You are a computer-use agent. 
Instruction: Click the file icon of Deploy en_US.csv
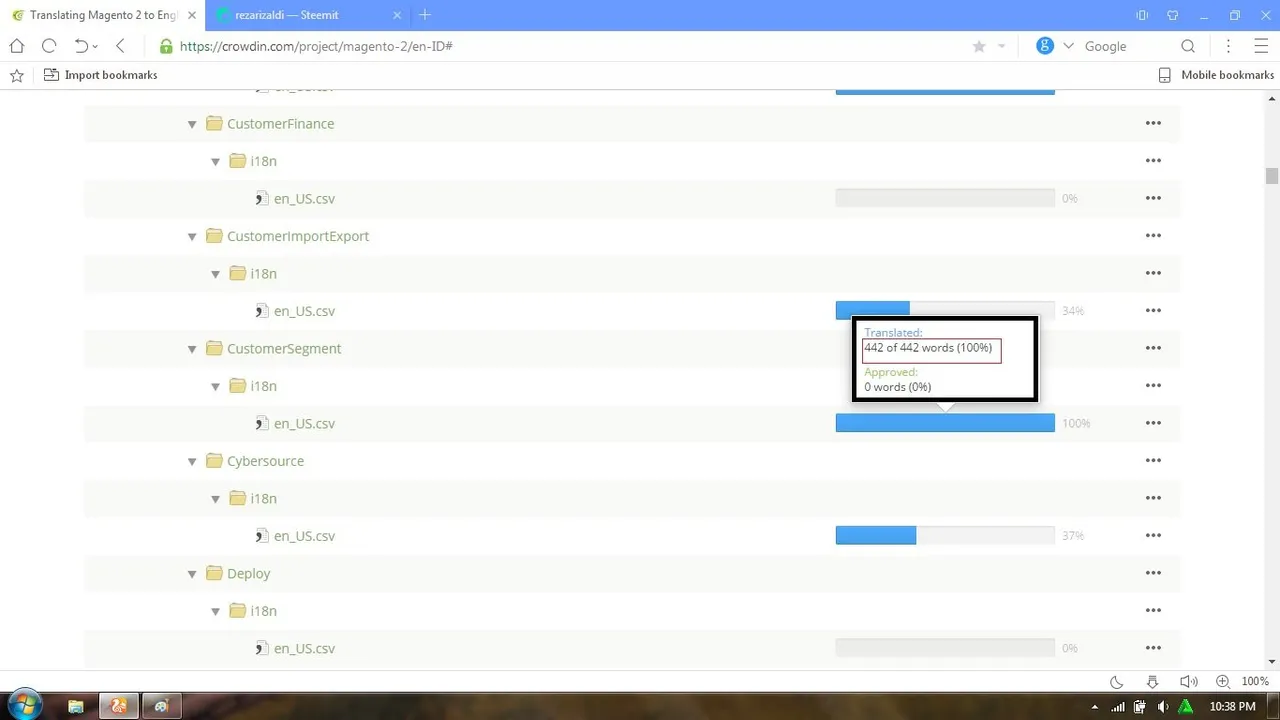262,648
